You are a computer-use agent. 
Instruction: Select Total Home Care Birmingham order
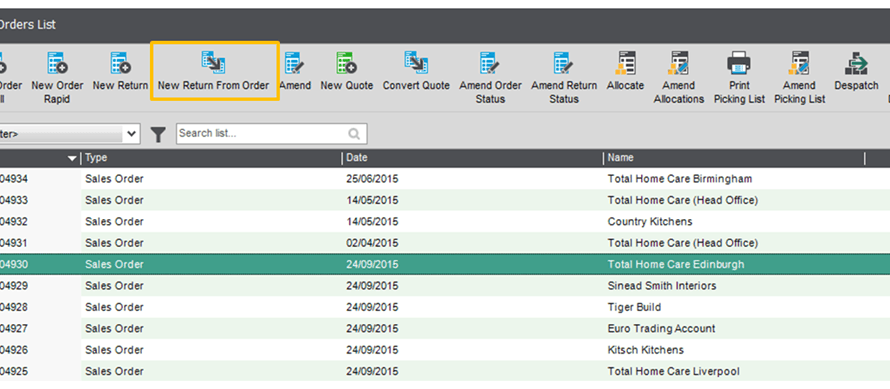(x=445, y=179)
